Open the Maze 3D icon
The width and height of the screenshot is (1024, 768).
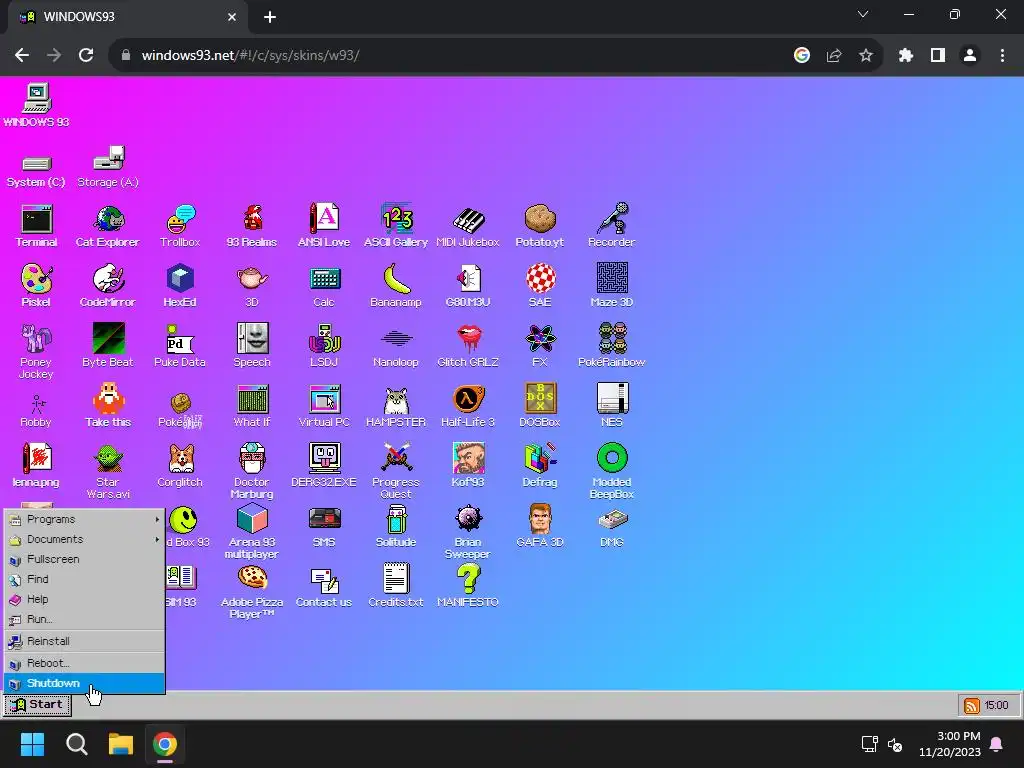[x=612, y=286]
